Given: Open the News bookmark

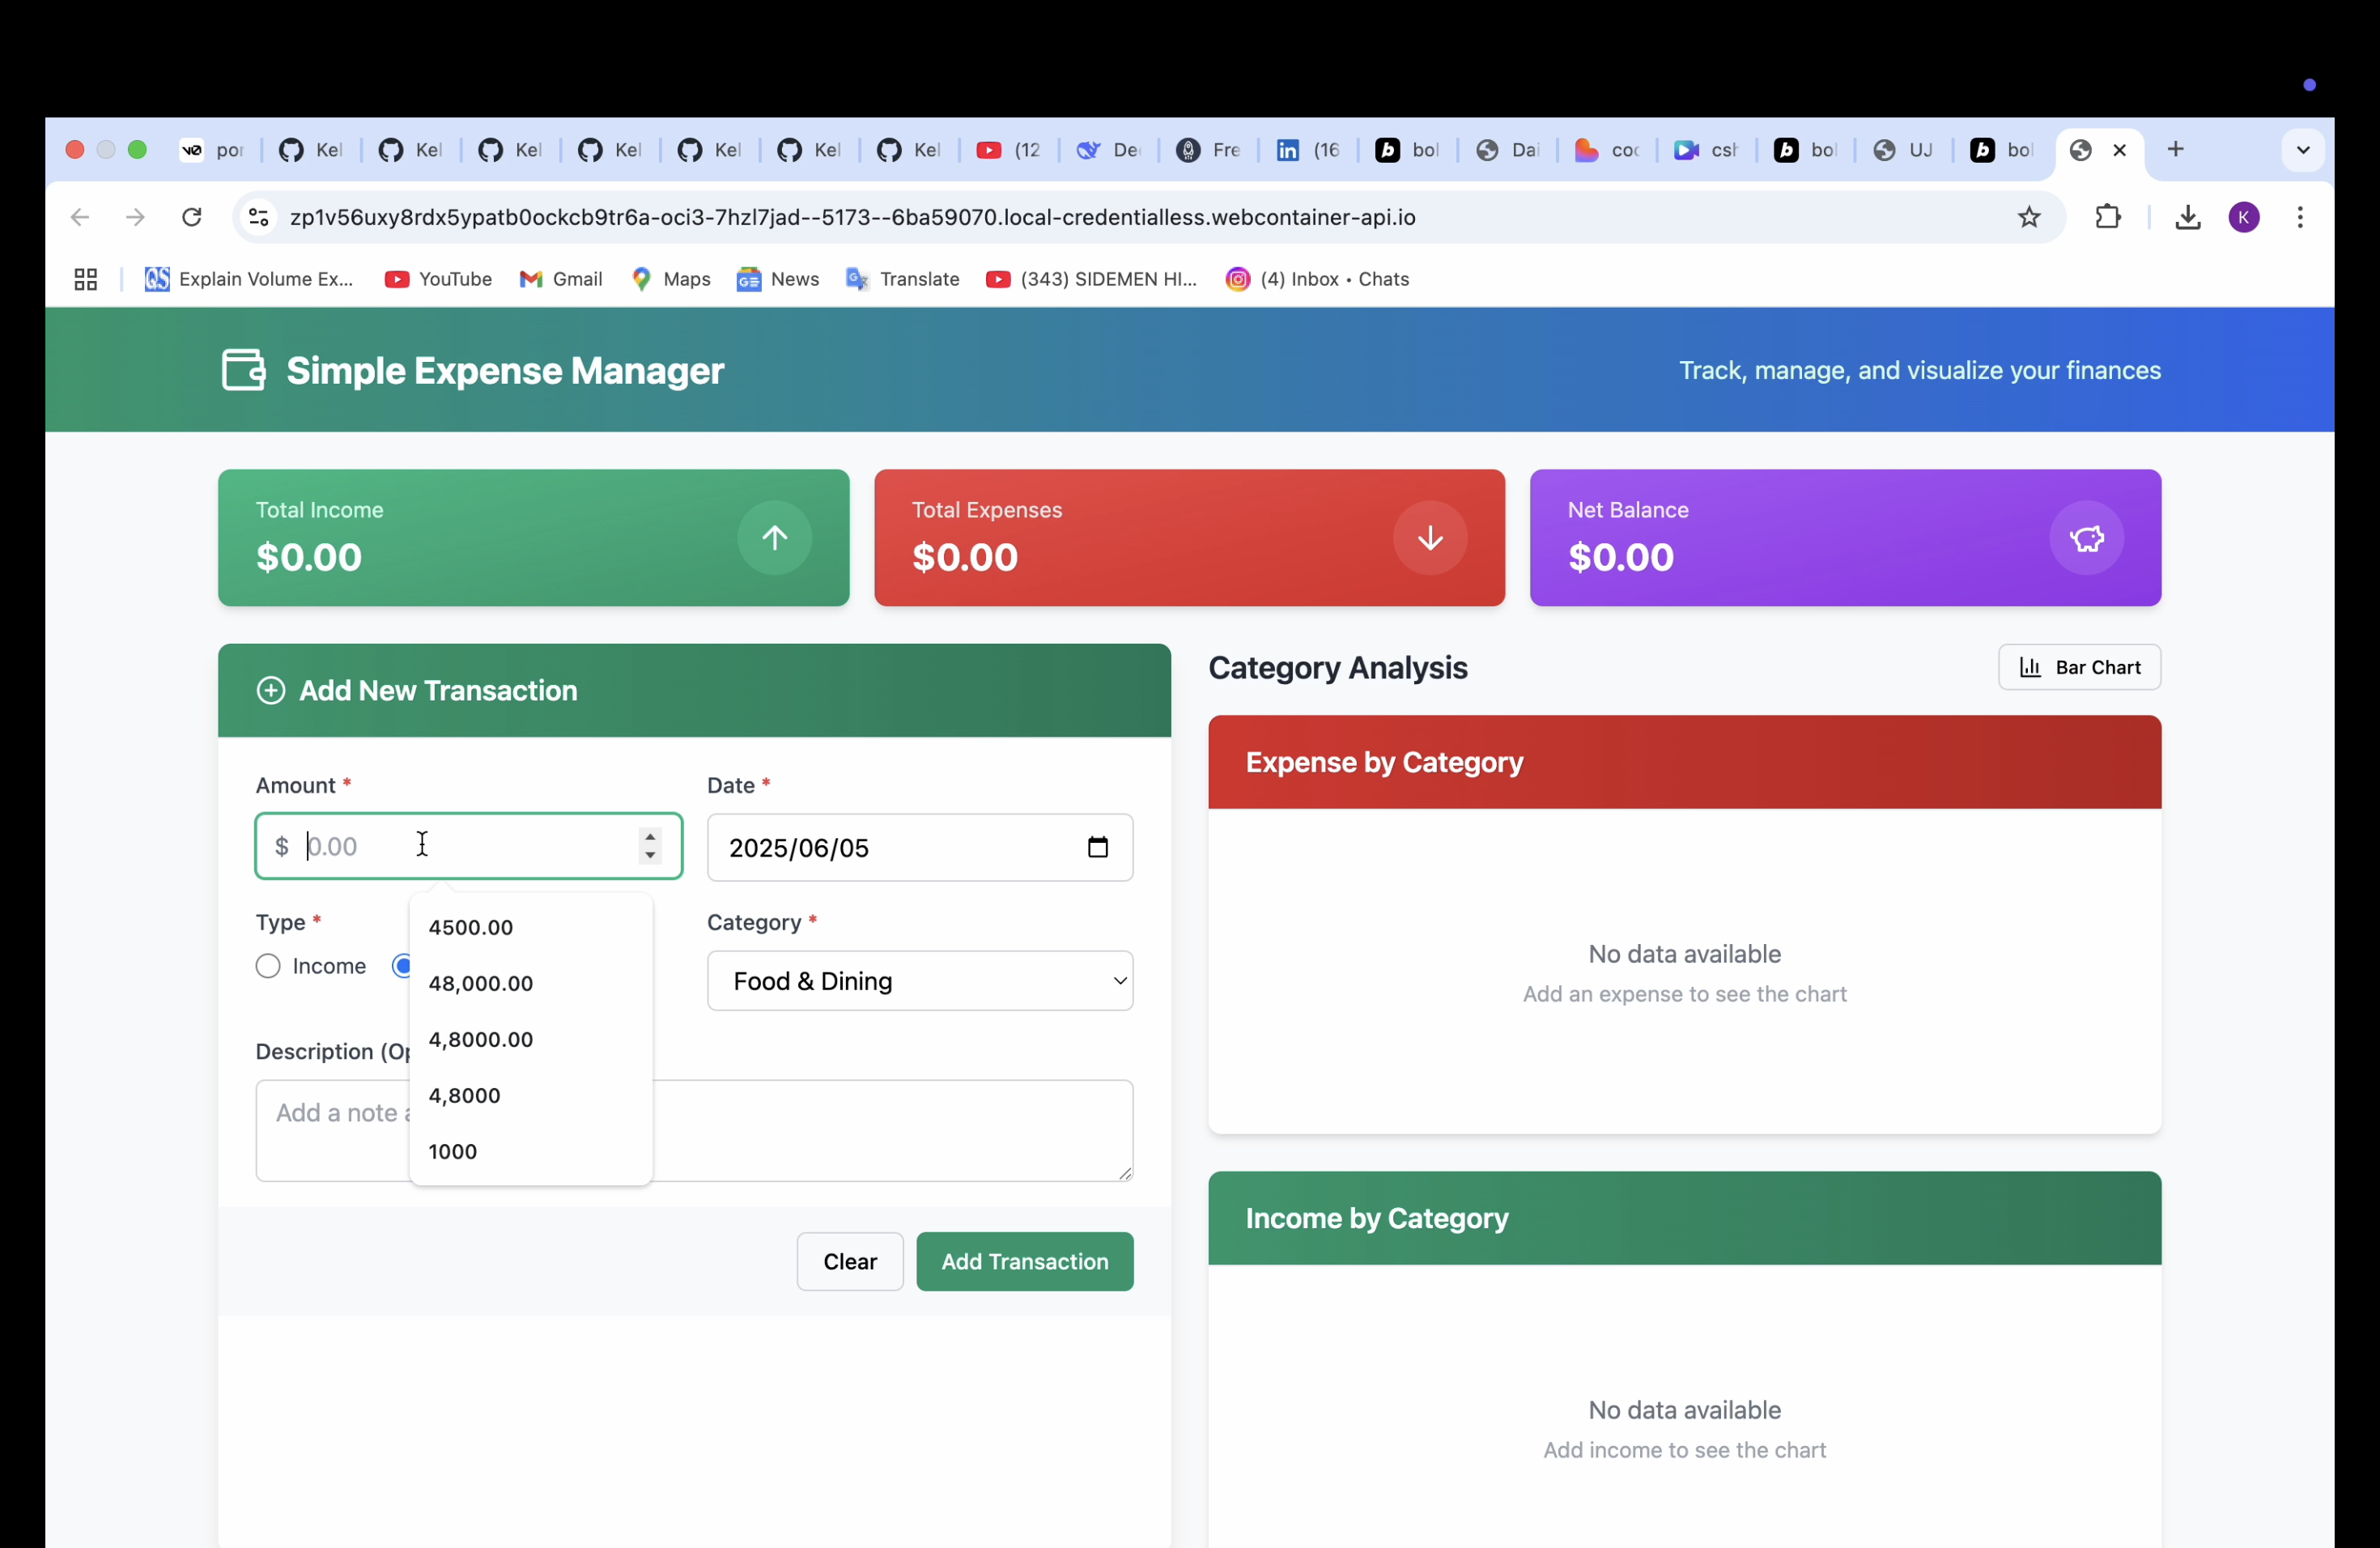Looking at the screenshot, I should [x=778, y=279].
